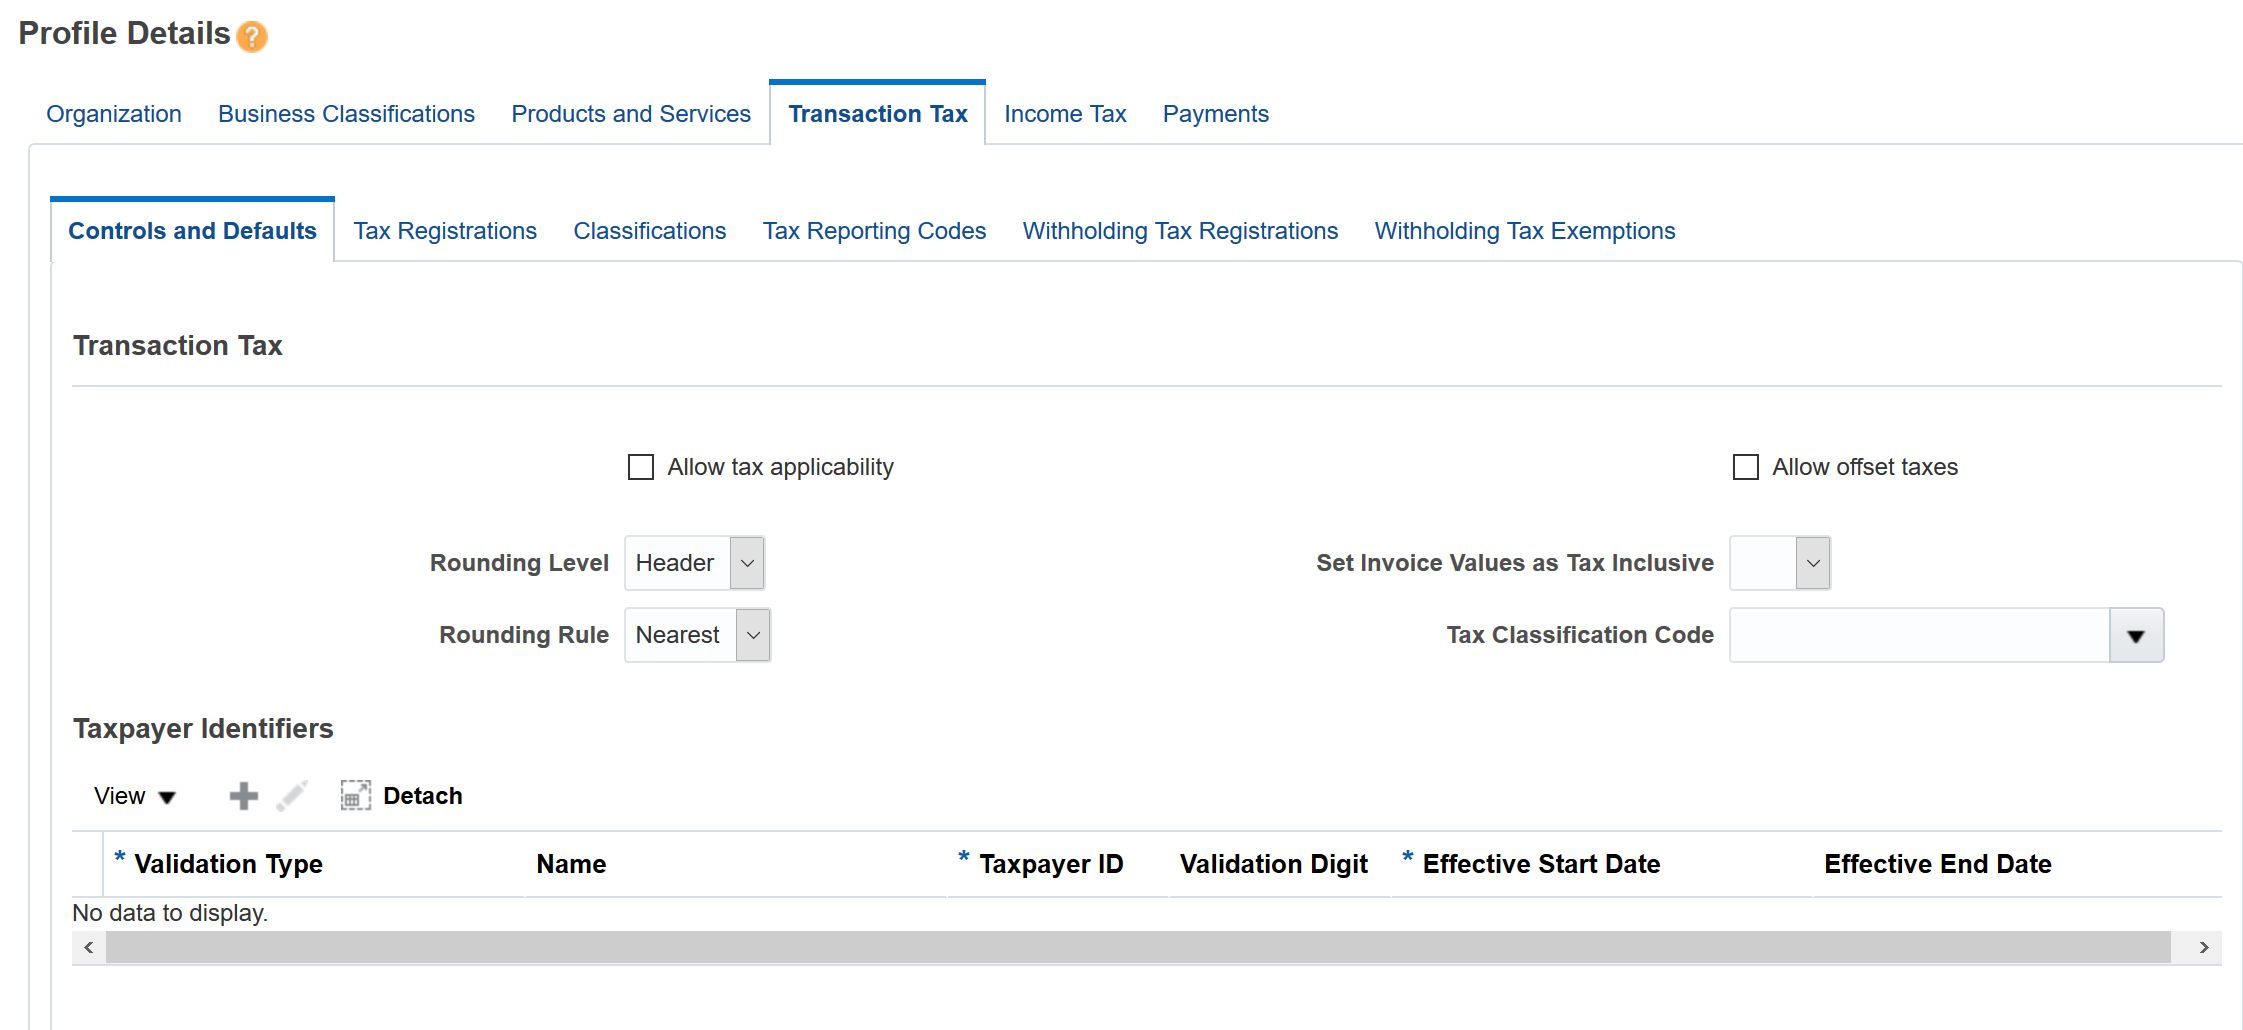Expand Set Invoice Values as Tax Inclusive dropdown
Viewport: 2243px width, 1030px height.
pos(1813,563)
